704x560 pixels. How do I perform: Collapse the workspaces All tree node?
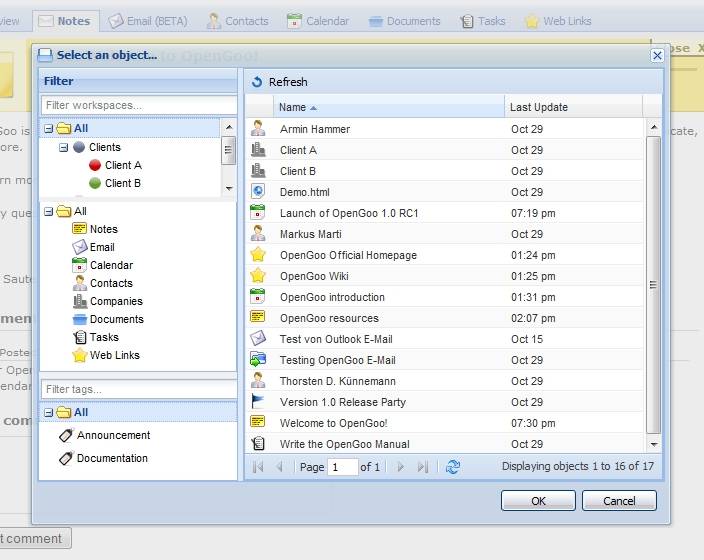coord(48,128)
